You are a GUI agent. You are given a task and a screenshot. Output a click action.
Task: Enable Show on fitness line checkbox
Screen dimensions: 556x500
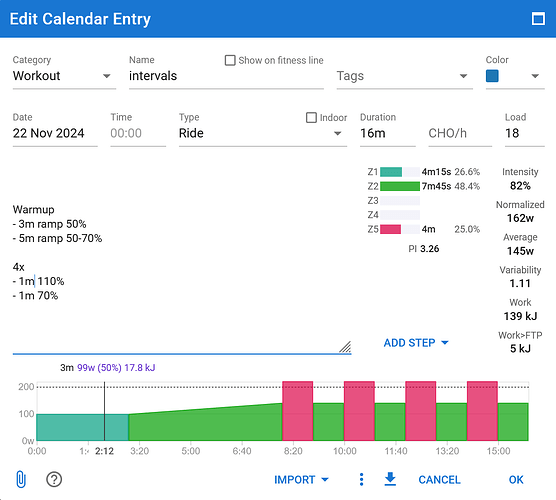tap(230, 60)
